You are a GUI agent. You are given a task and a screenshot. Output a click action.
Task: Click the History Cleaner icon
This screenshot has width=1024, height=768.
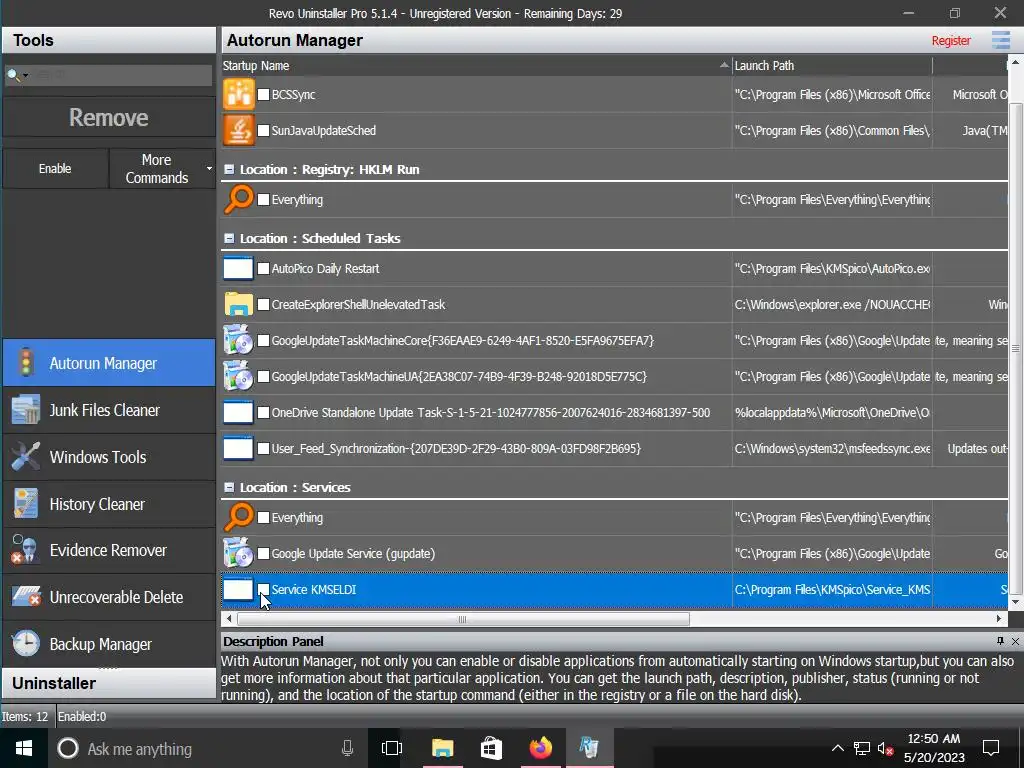(x=25, y=504)
